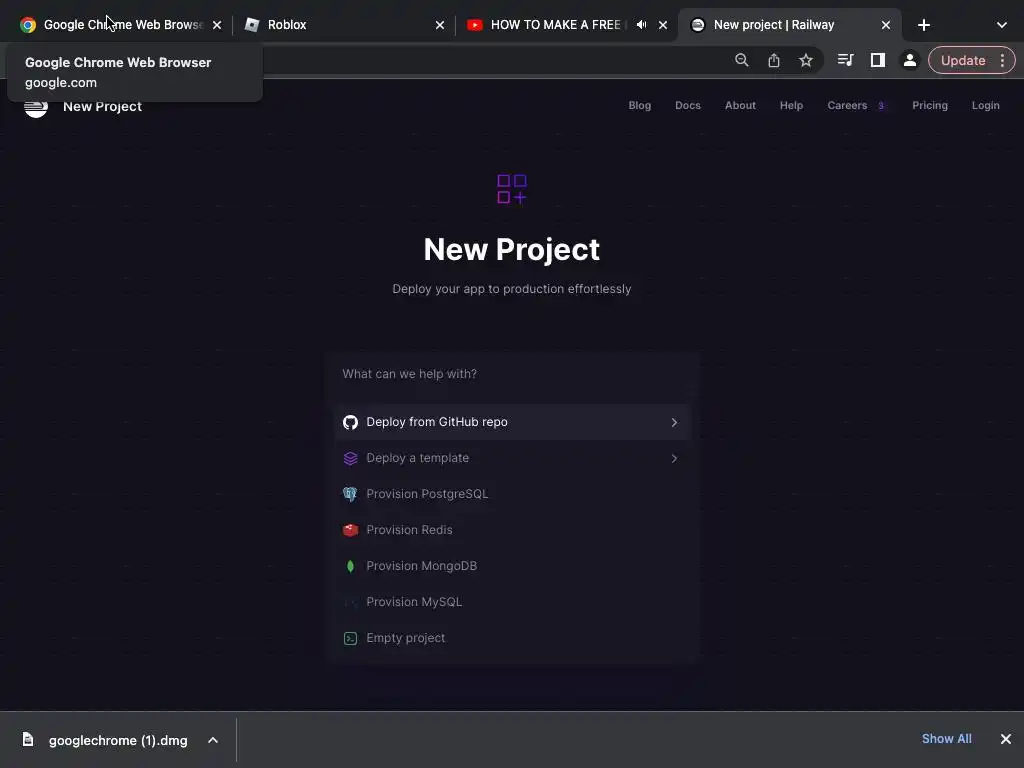This screenshot has height=768, width=1024.
Task: Open the Chrome profile avatar icon
Action: pyautogui.click(x=910, y=60)
